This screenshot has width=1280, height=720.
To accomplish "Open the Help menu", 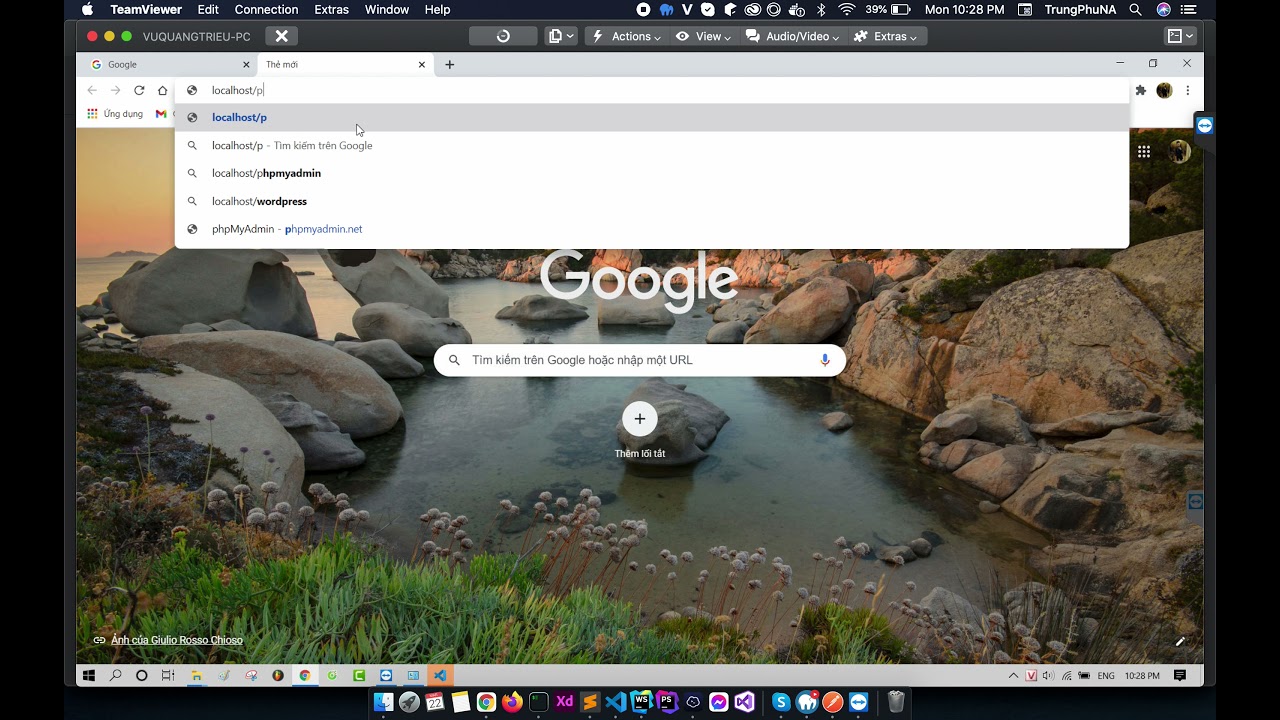I will coord(437,9).
